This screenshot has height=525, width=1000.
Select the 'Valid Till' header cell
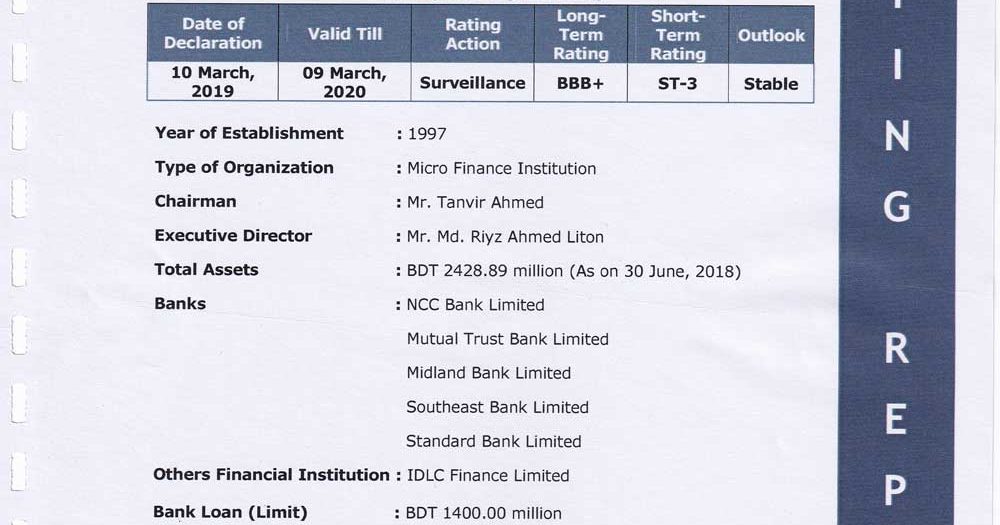(x=345, y=33)
